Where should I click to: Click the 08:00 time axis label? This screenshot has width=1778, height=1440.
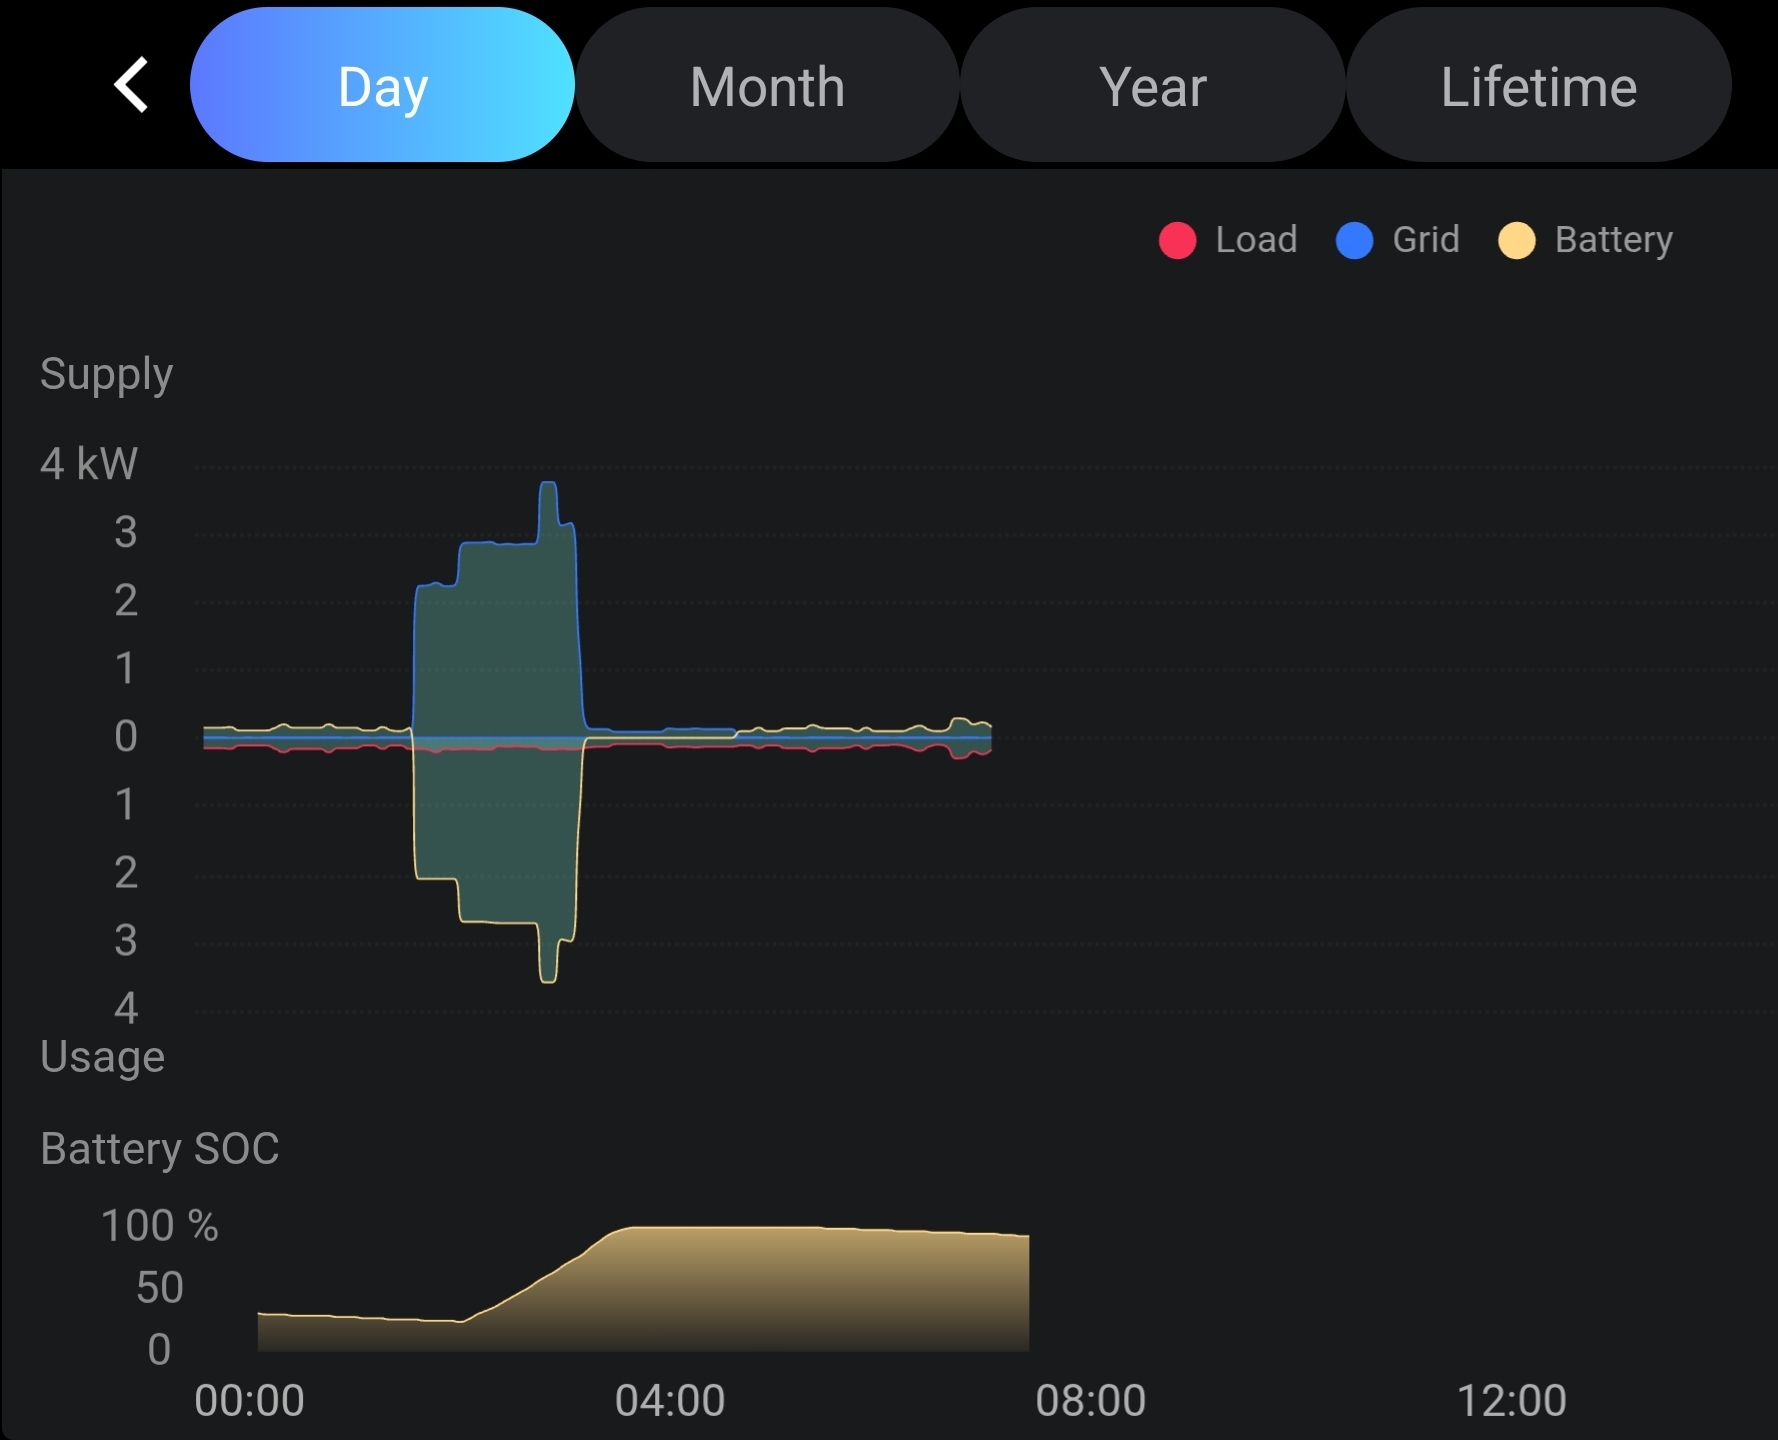1090,1400
